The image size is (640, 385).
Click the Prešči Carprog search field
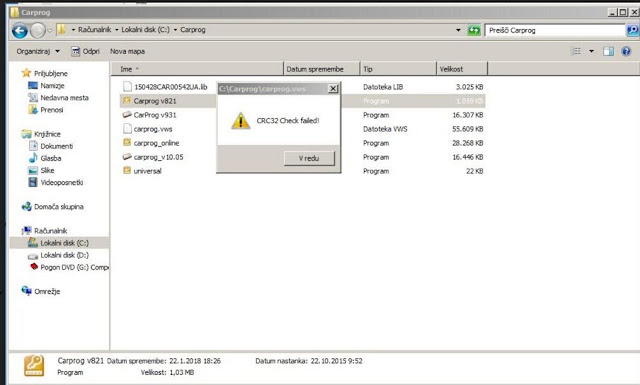tap(555, 30)
